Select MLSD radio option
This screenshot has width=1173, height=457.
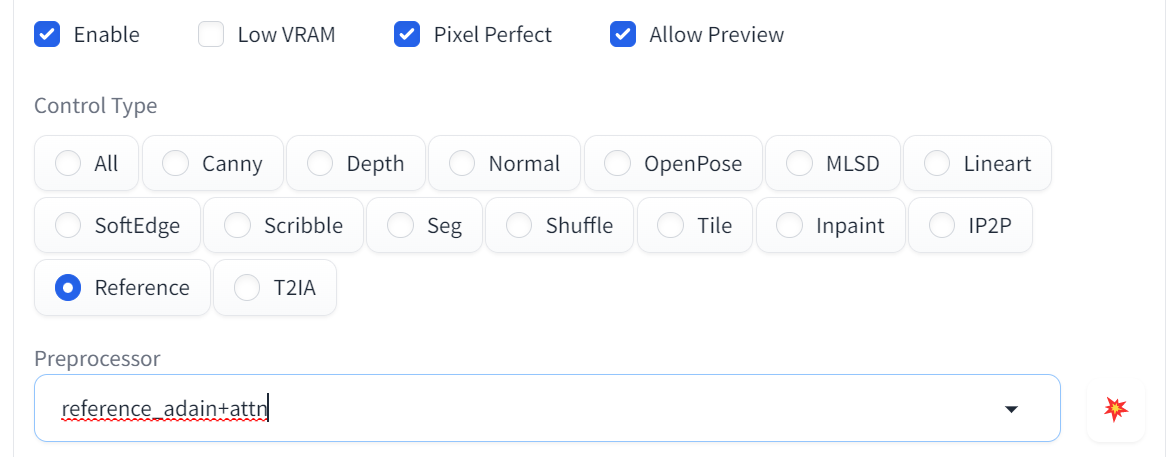[x=799, y=163]
